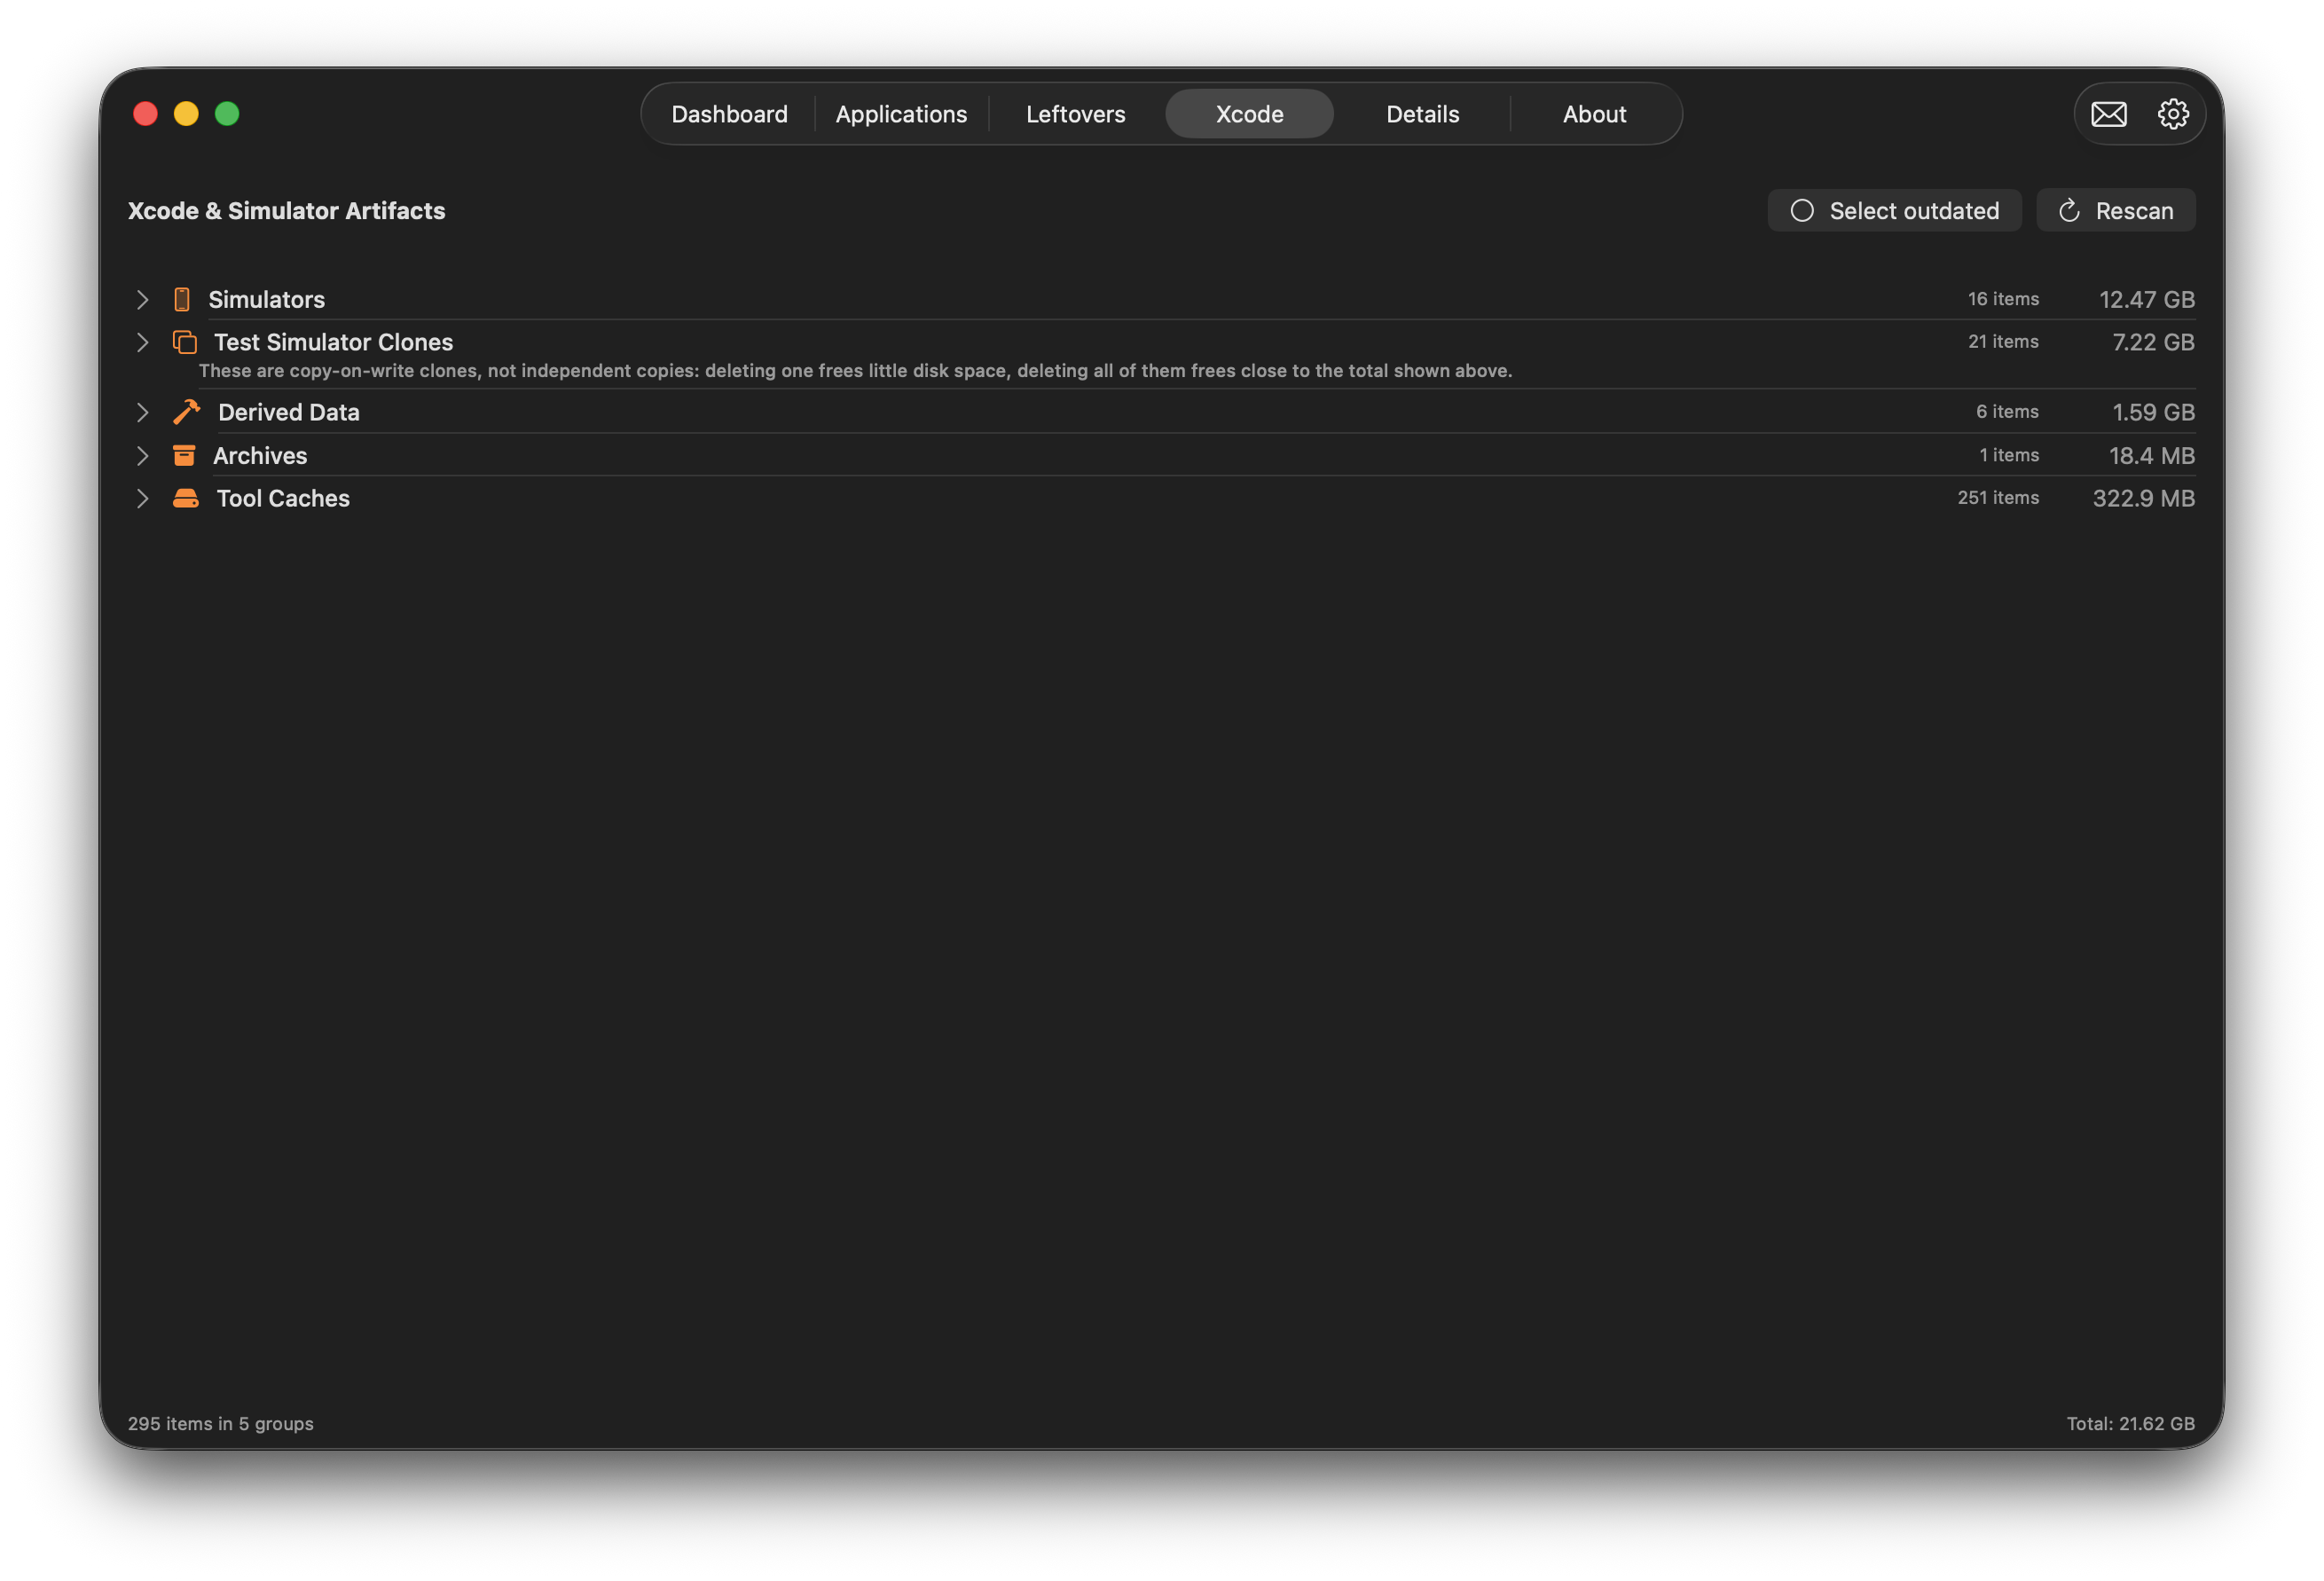
Task: Close the window with the red button
Action: click(145, 114)
